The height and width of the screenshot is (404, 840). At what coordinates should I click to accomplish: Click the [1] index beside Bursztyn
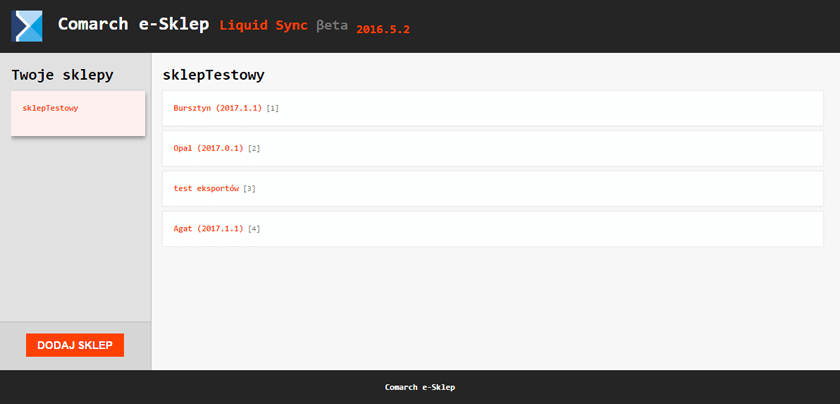tap(273, 108)
